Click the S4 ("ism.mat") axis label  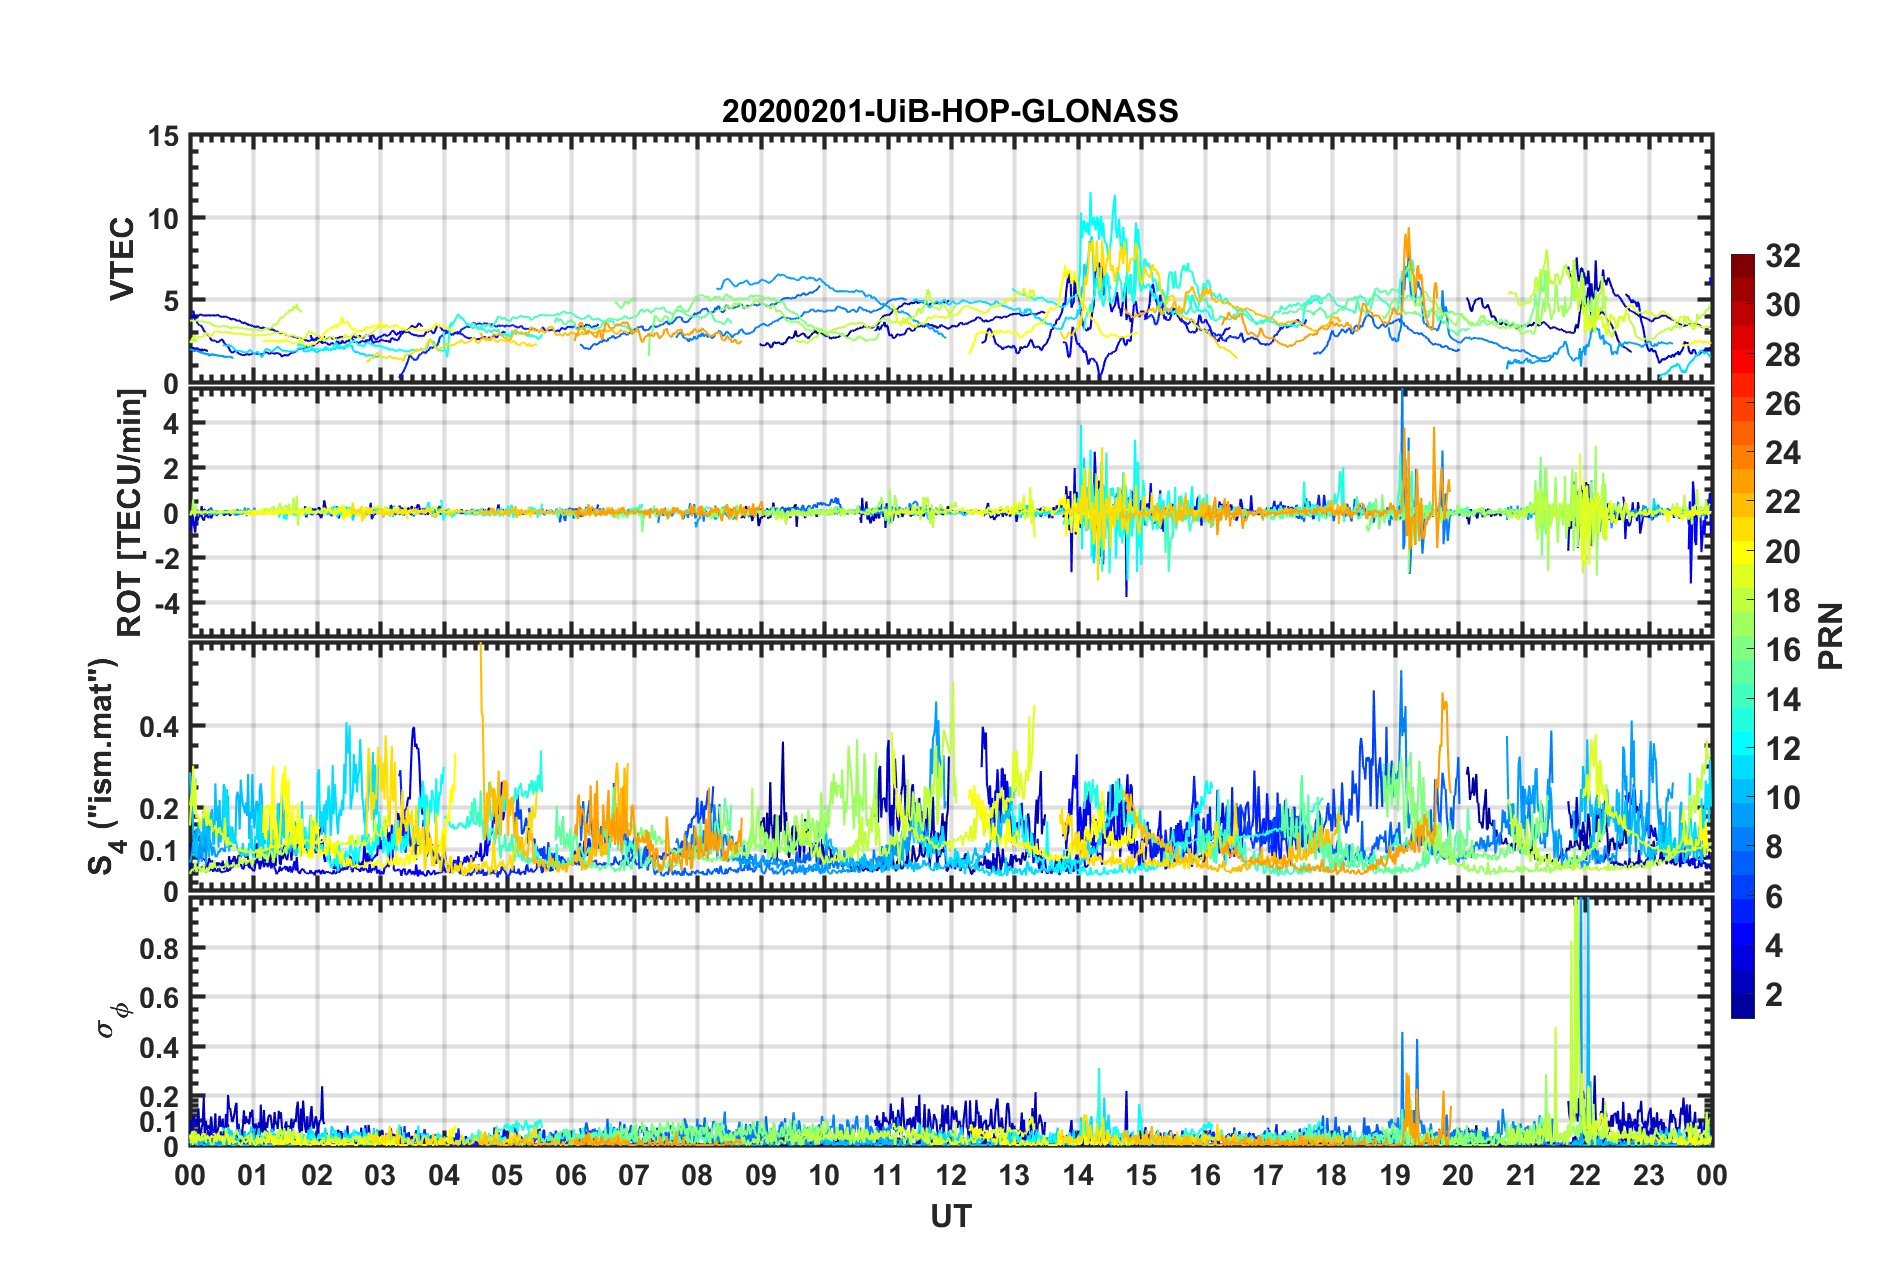[x=104, y=766]
